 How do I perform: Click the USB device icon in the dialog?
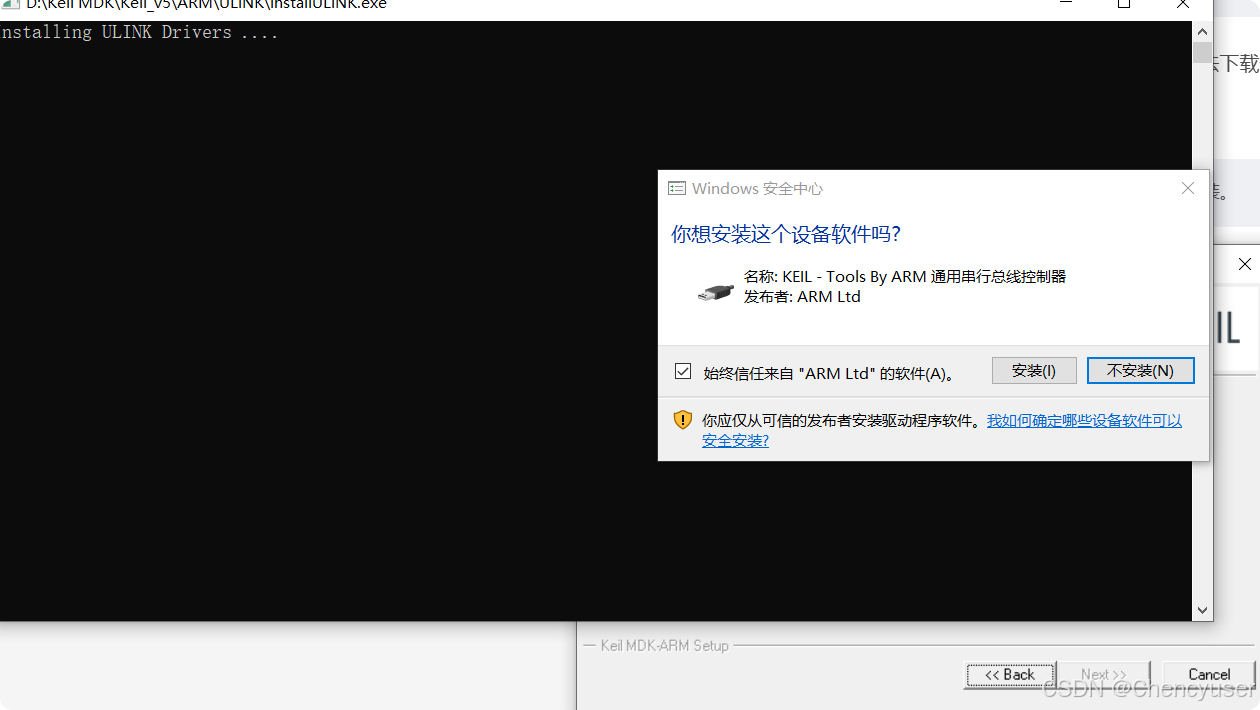point(715,292)
